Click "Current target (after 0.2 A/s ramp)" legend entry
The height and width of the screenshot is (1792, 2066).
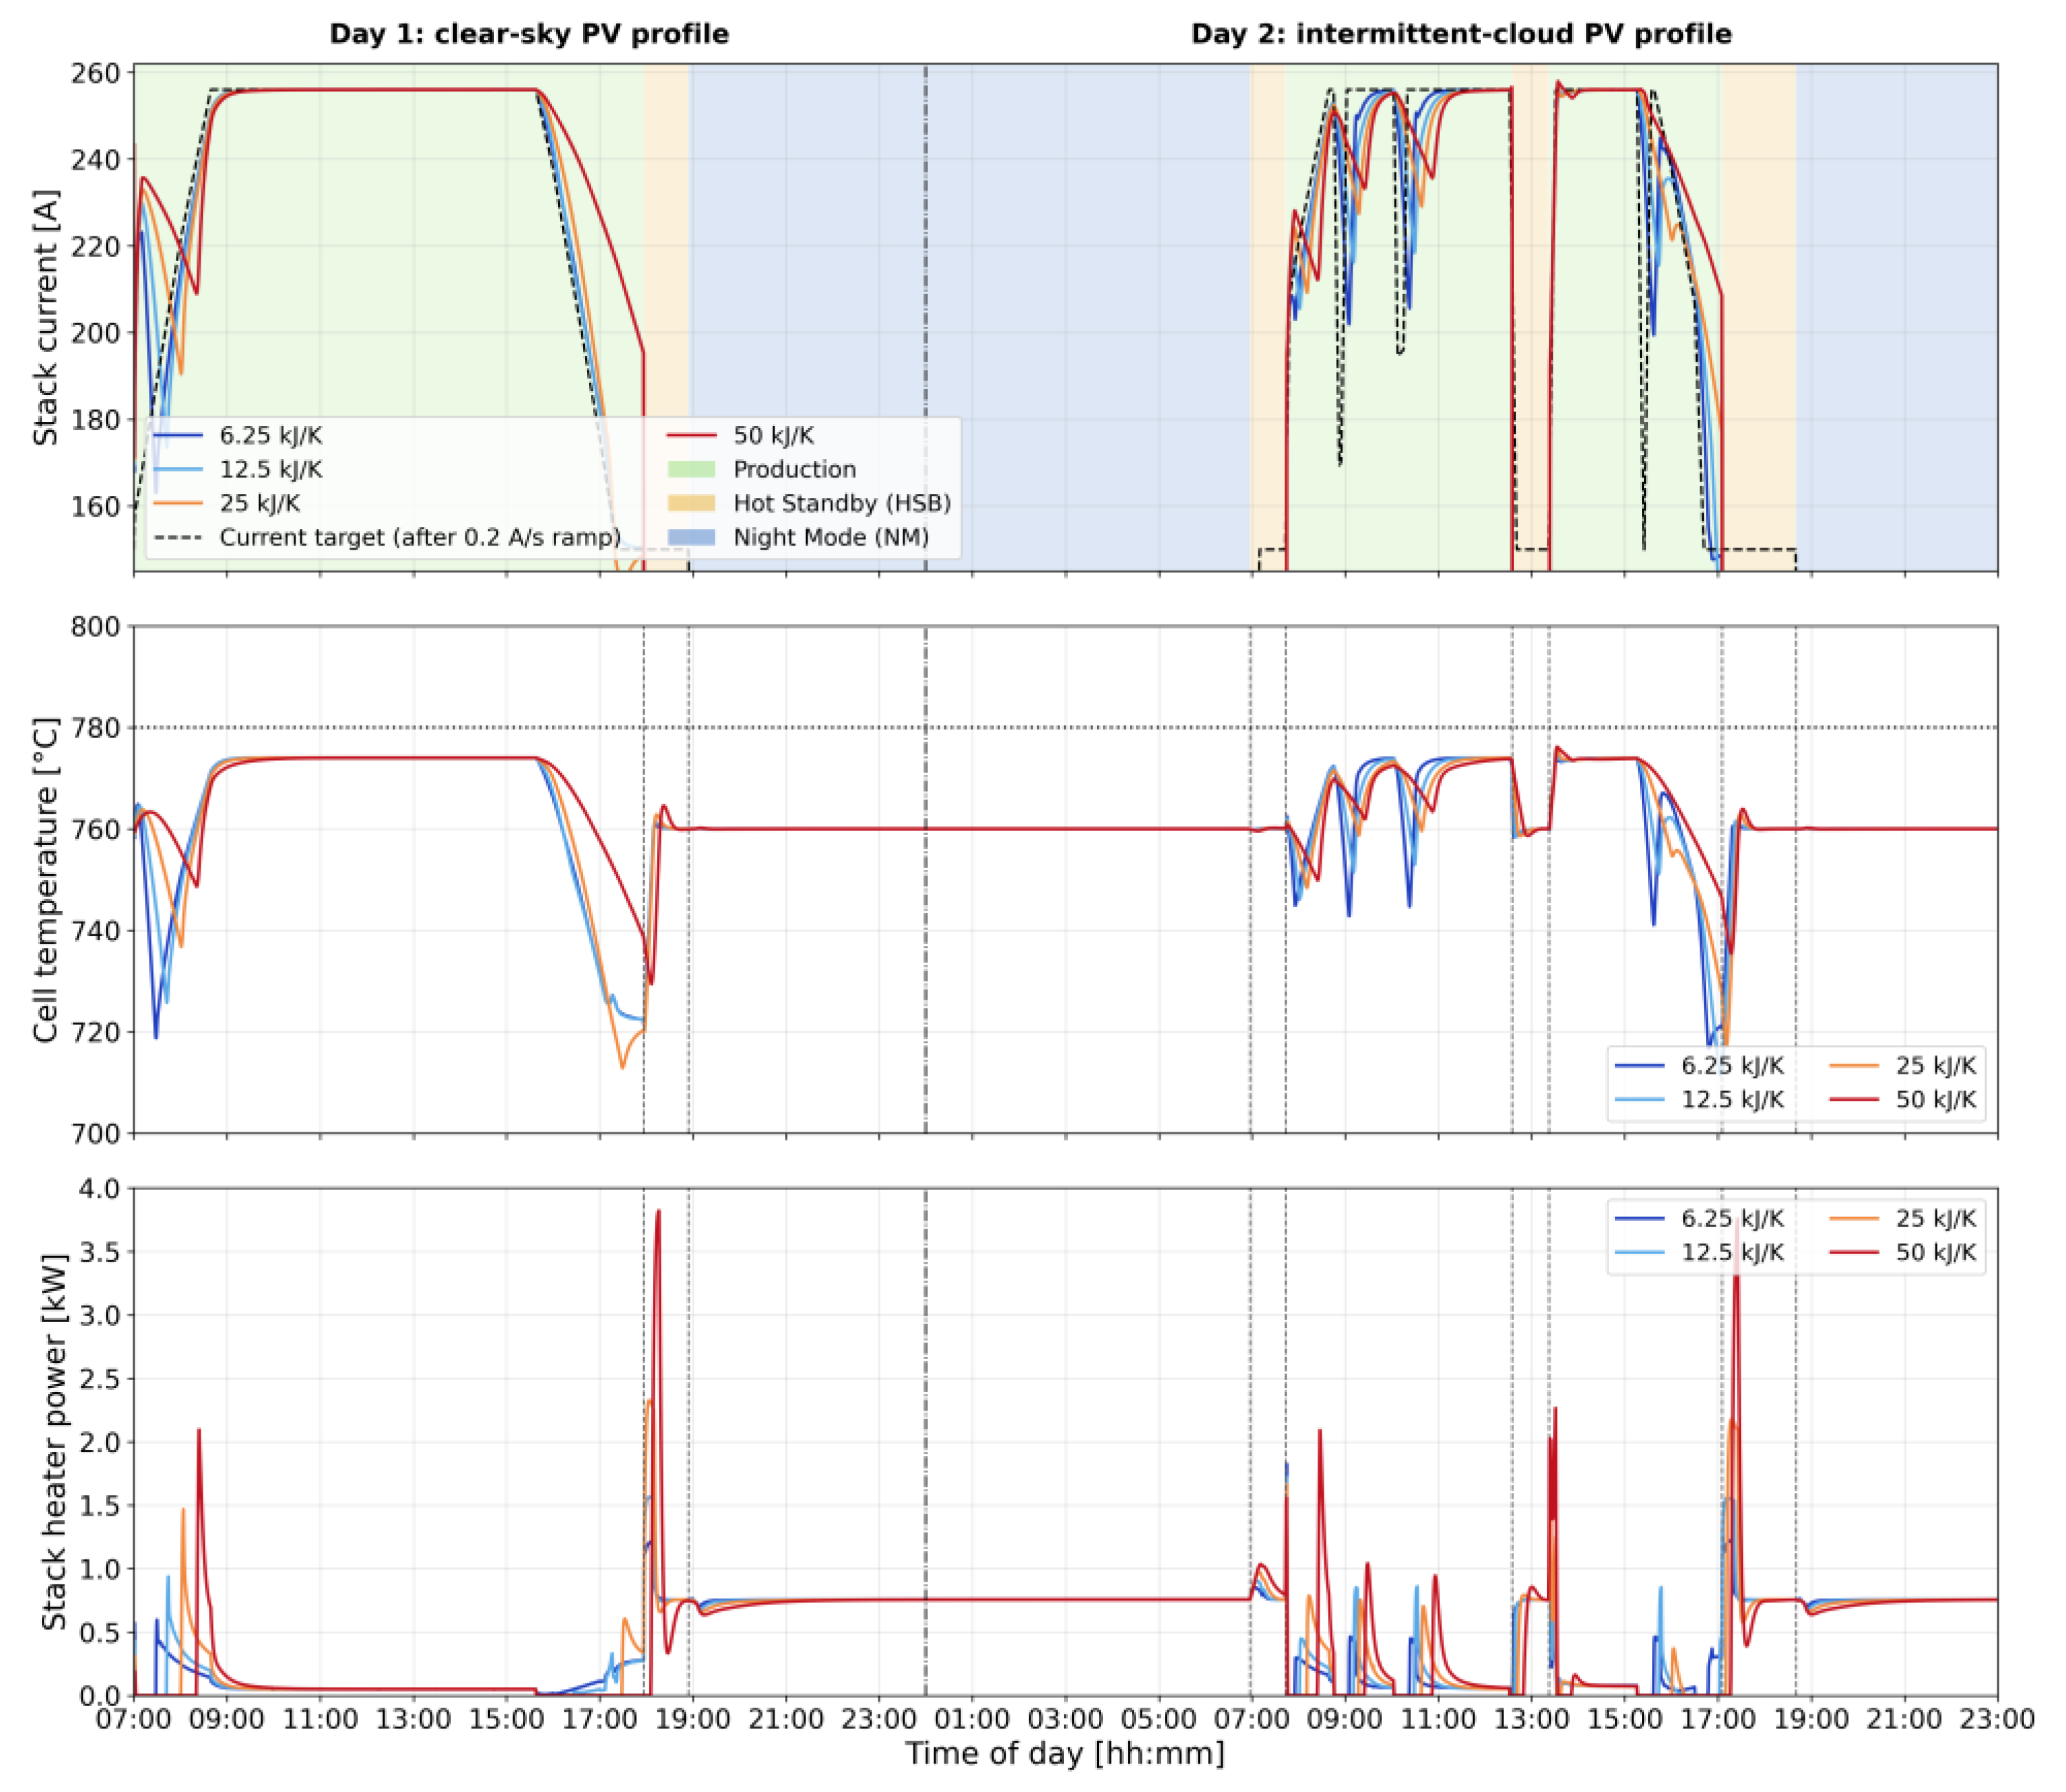420,537
